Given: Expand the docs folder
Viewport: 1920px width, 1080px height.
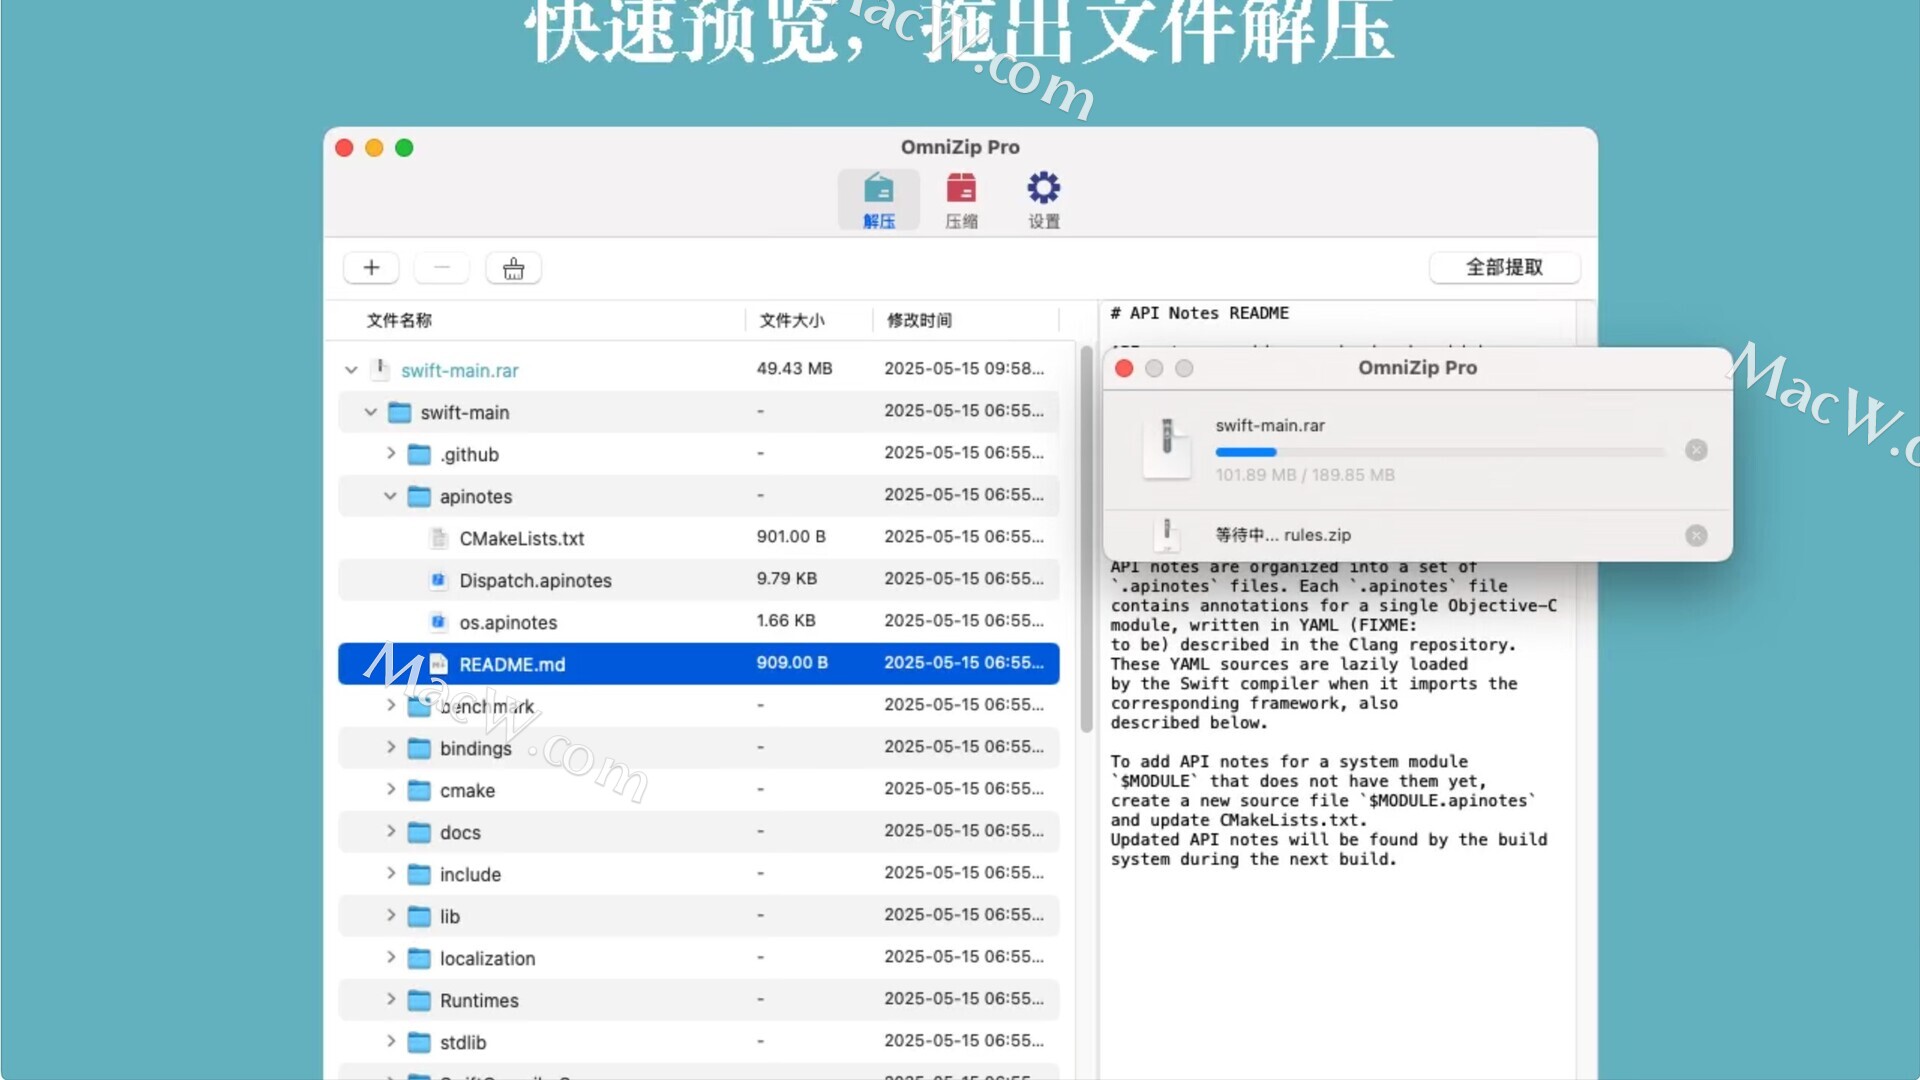Looking at the screenshot, I should click(x=391, y=832).
